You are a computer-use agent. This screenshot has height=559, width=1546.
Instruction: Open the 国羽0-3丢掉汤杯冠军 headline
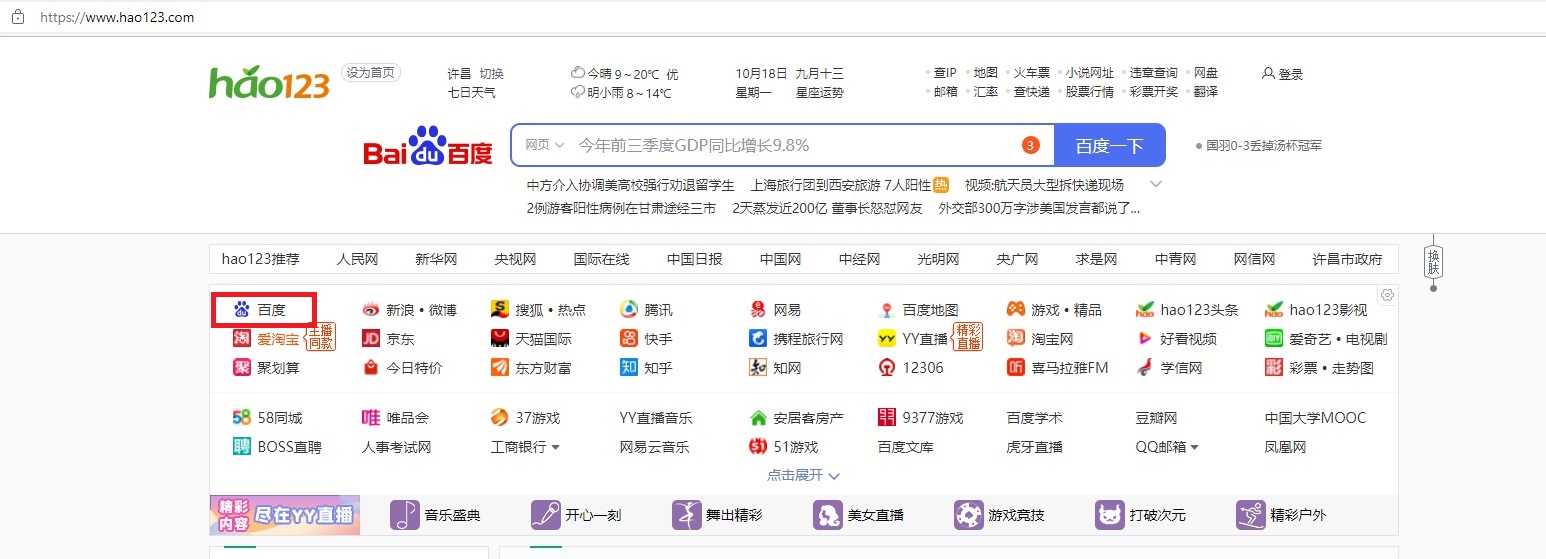(1264, 145)
